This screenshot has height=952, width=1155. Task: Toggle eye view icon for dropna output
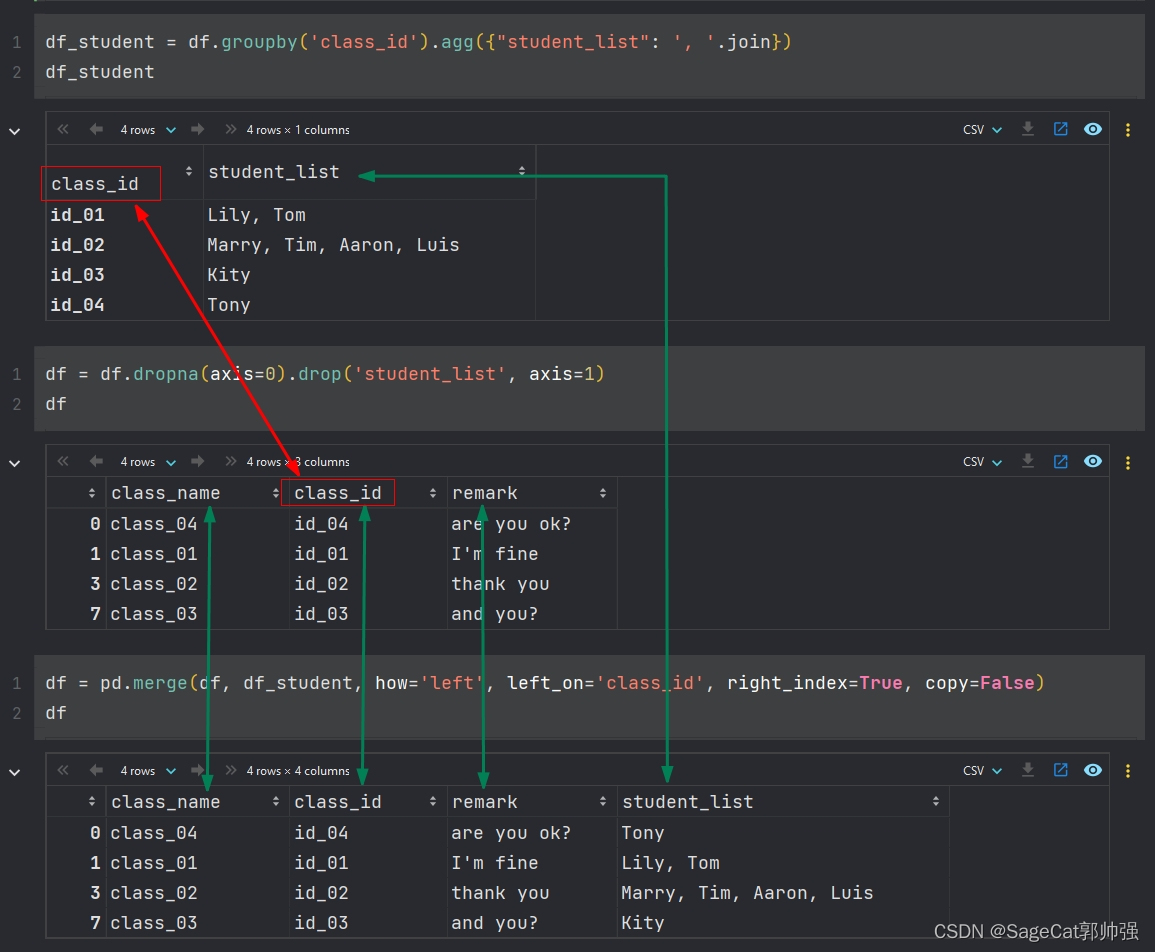tap(1093, 461)
